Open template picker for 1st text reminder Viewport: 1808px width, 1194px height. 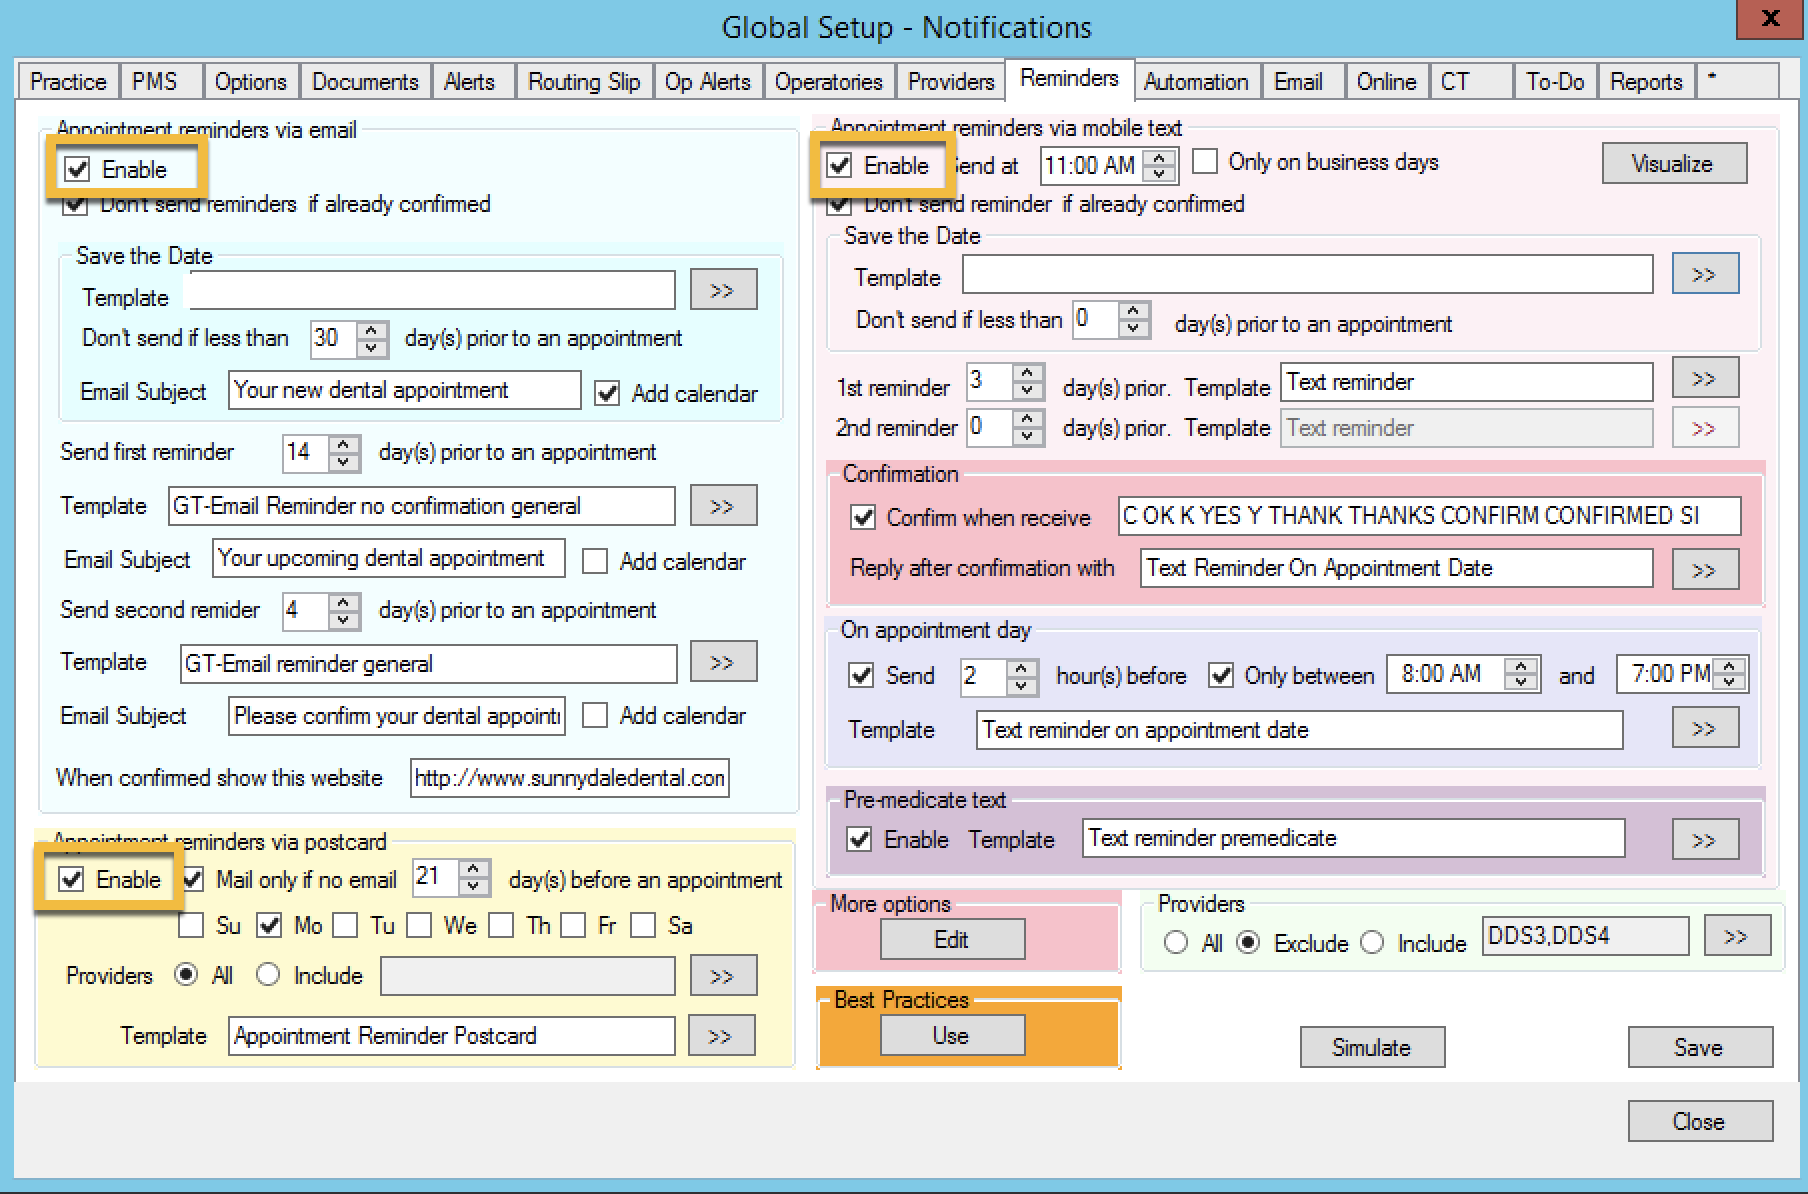pyautogui.click(x=1704, y=379)
